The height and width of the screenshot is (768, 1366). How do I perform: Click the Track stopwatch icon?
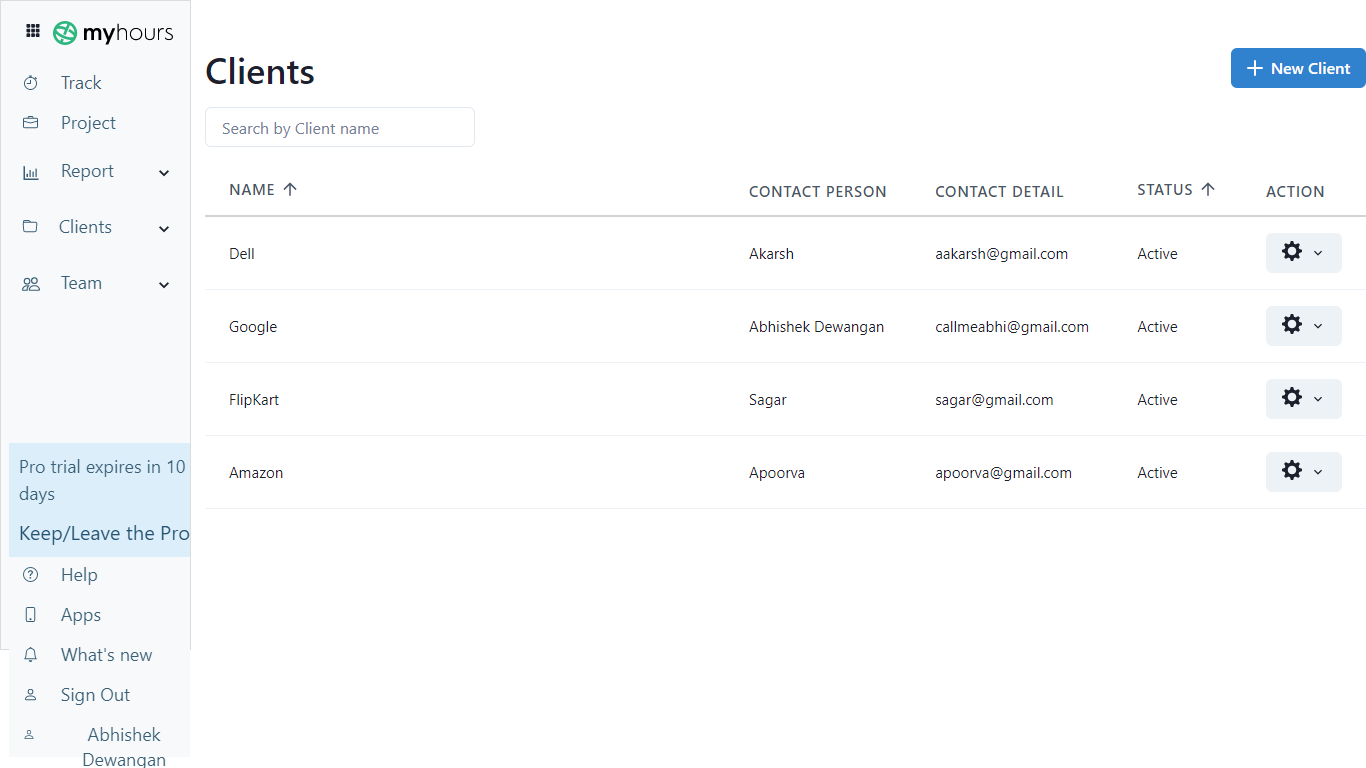coord(31,83)
